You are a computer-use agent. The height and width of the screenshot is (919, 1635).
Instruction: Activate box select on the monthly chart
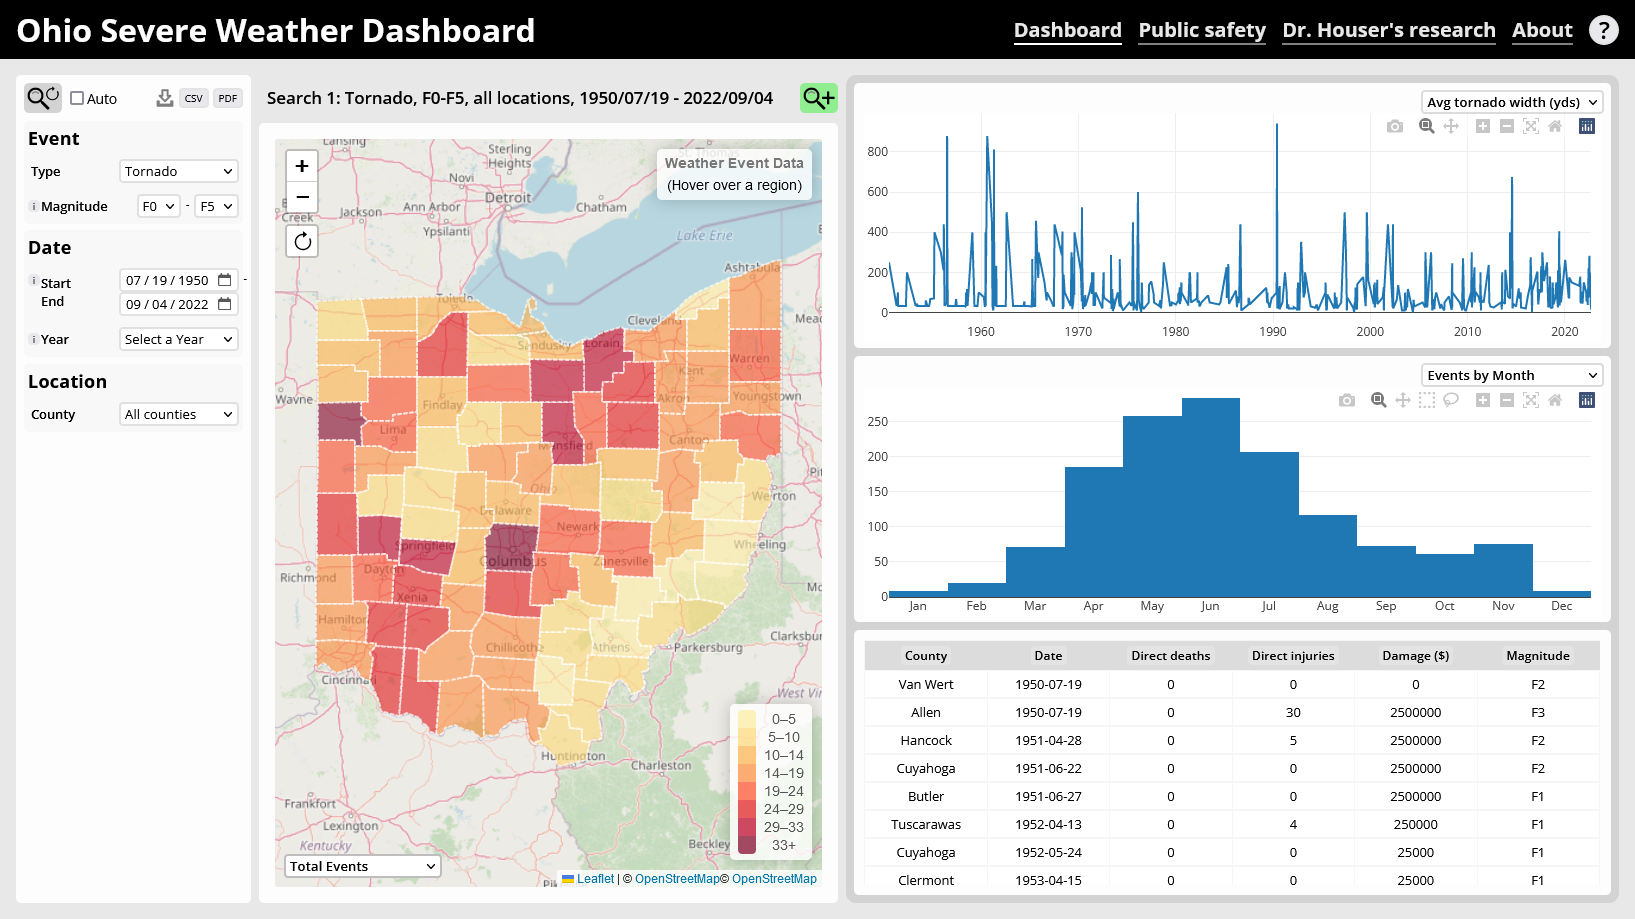click(1426, 400)
